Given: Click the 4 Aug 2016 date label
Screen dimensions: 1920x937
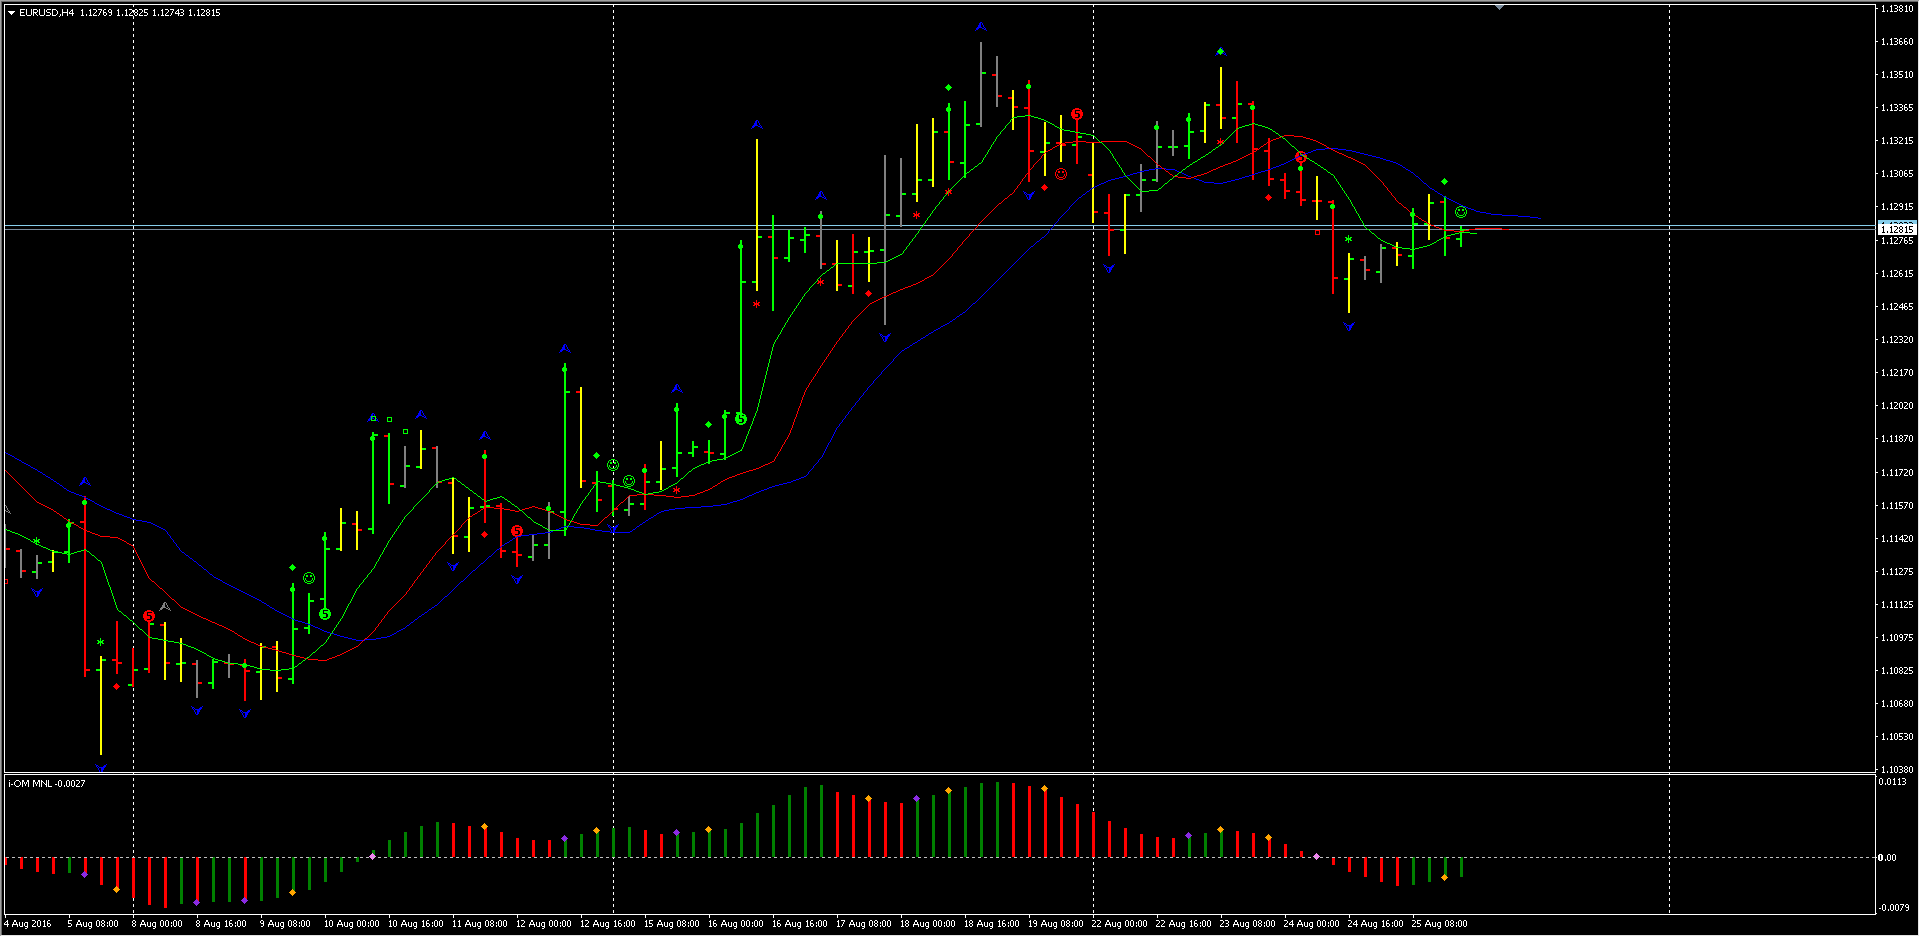Looking at the screenshot, I should (30, 924).
